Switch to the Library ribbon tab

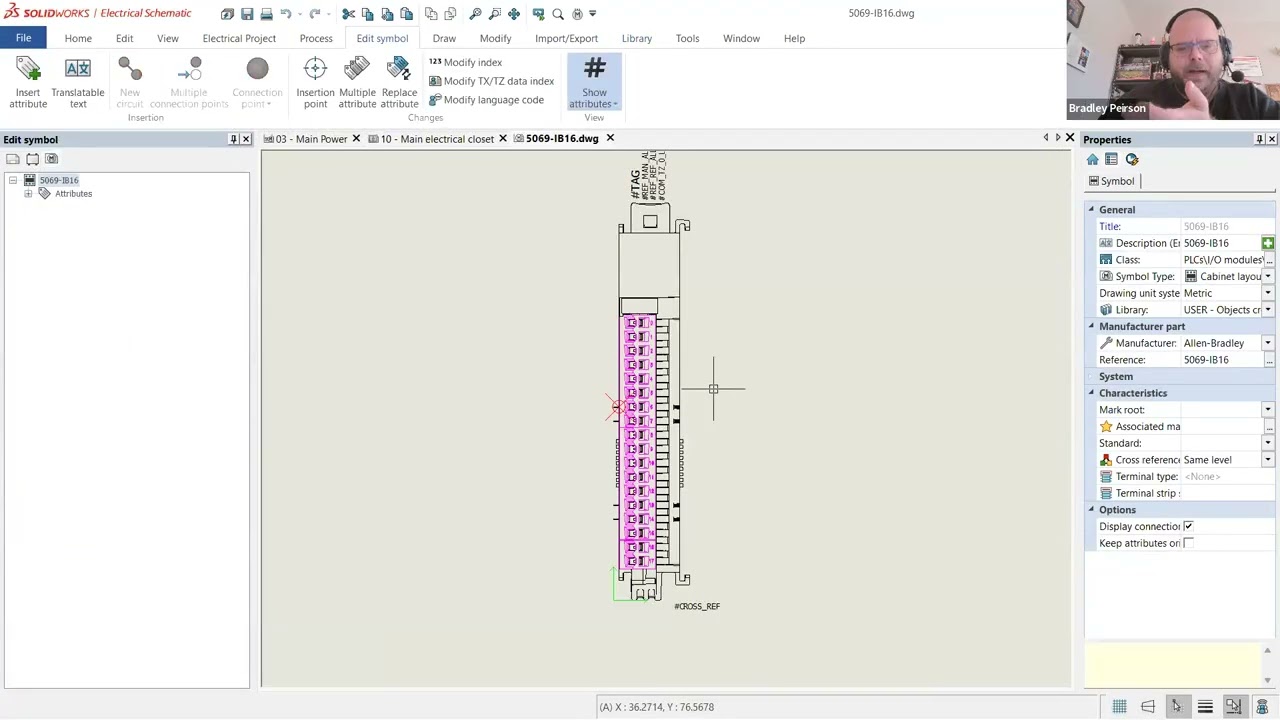[x=637, y=38]
